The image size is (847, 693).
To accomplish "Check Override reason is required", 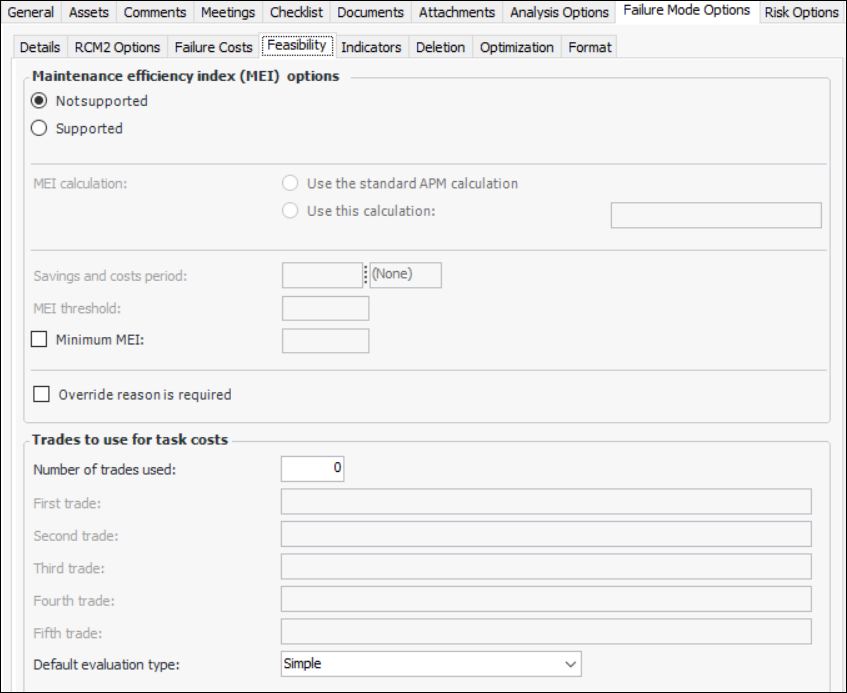I will [41, 394].
